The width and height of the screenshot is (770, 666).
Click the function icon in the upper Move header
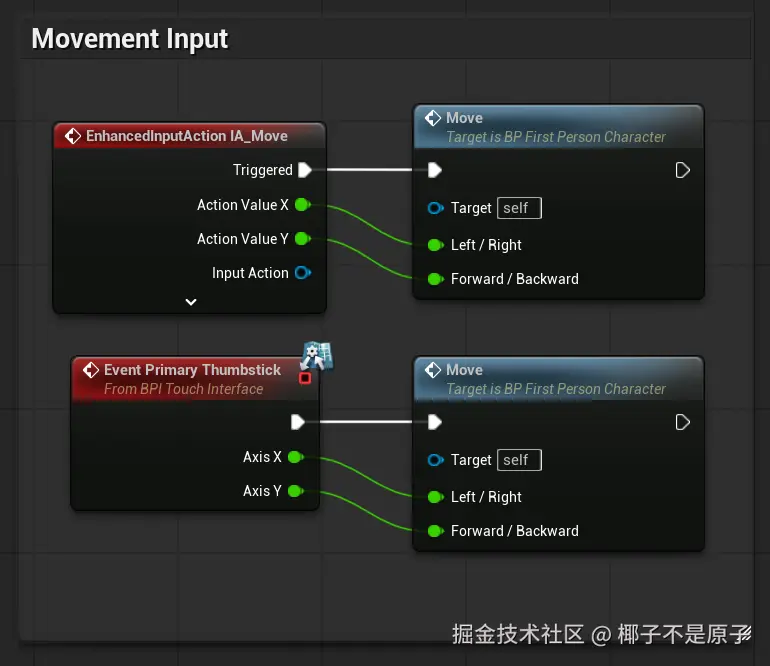433,118
